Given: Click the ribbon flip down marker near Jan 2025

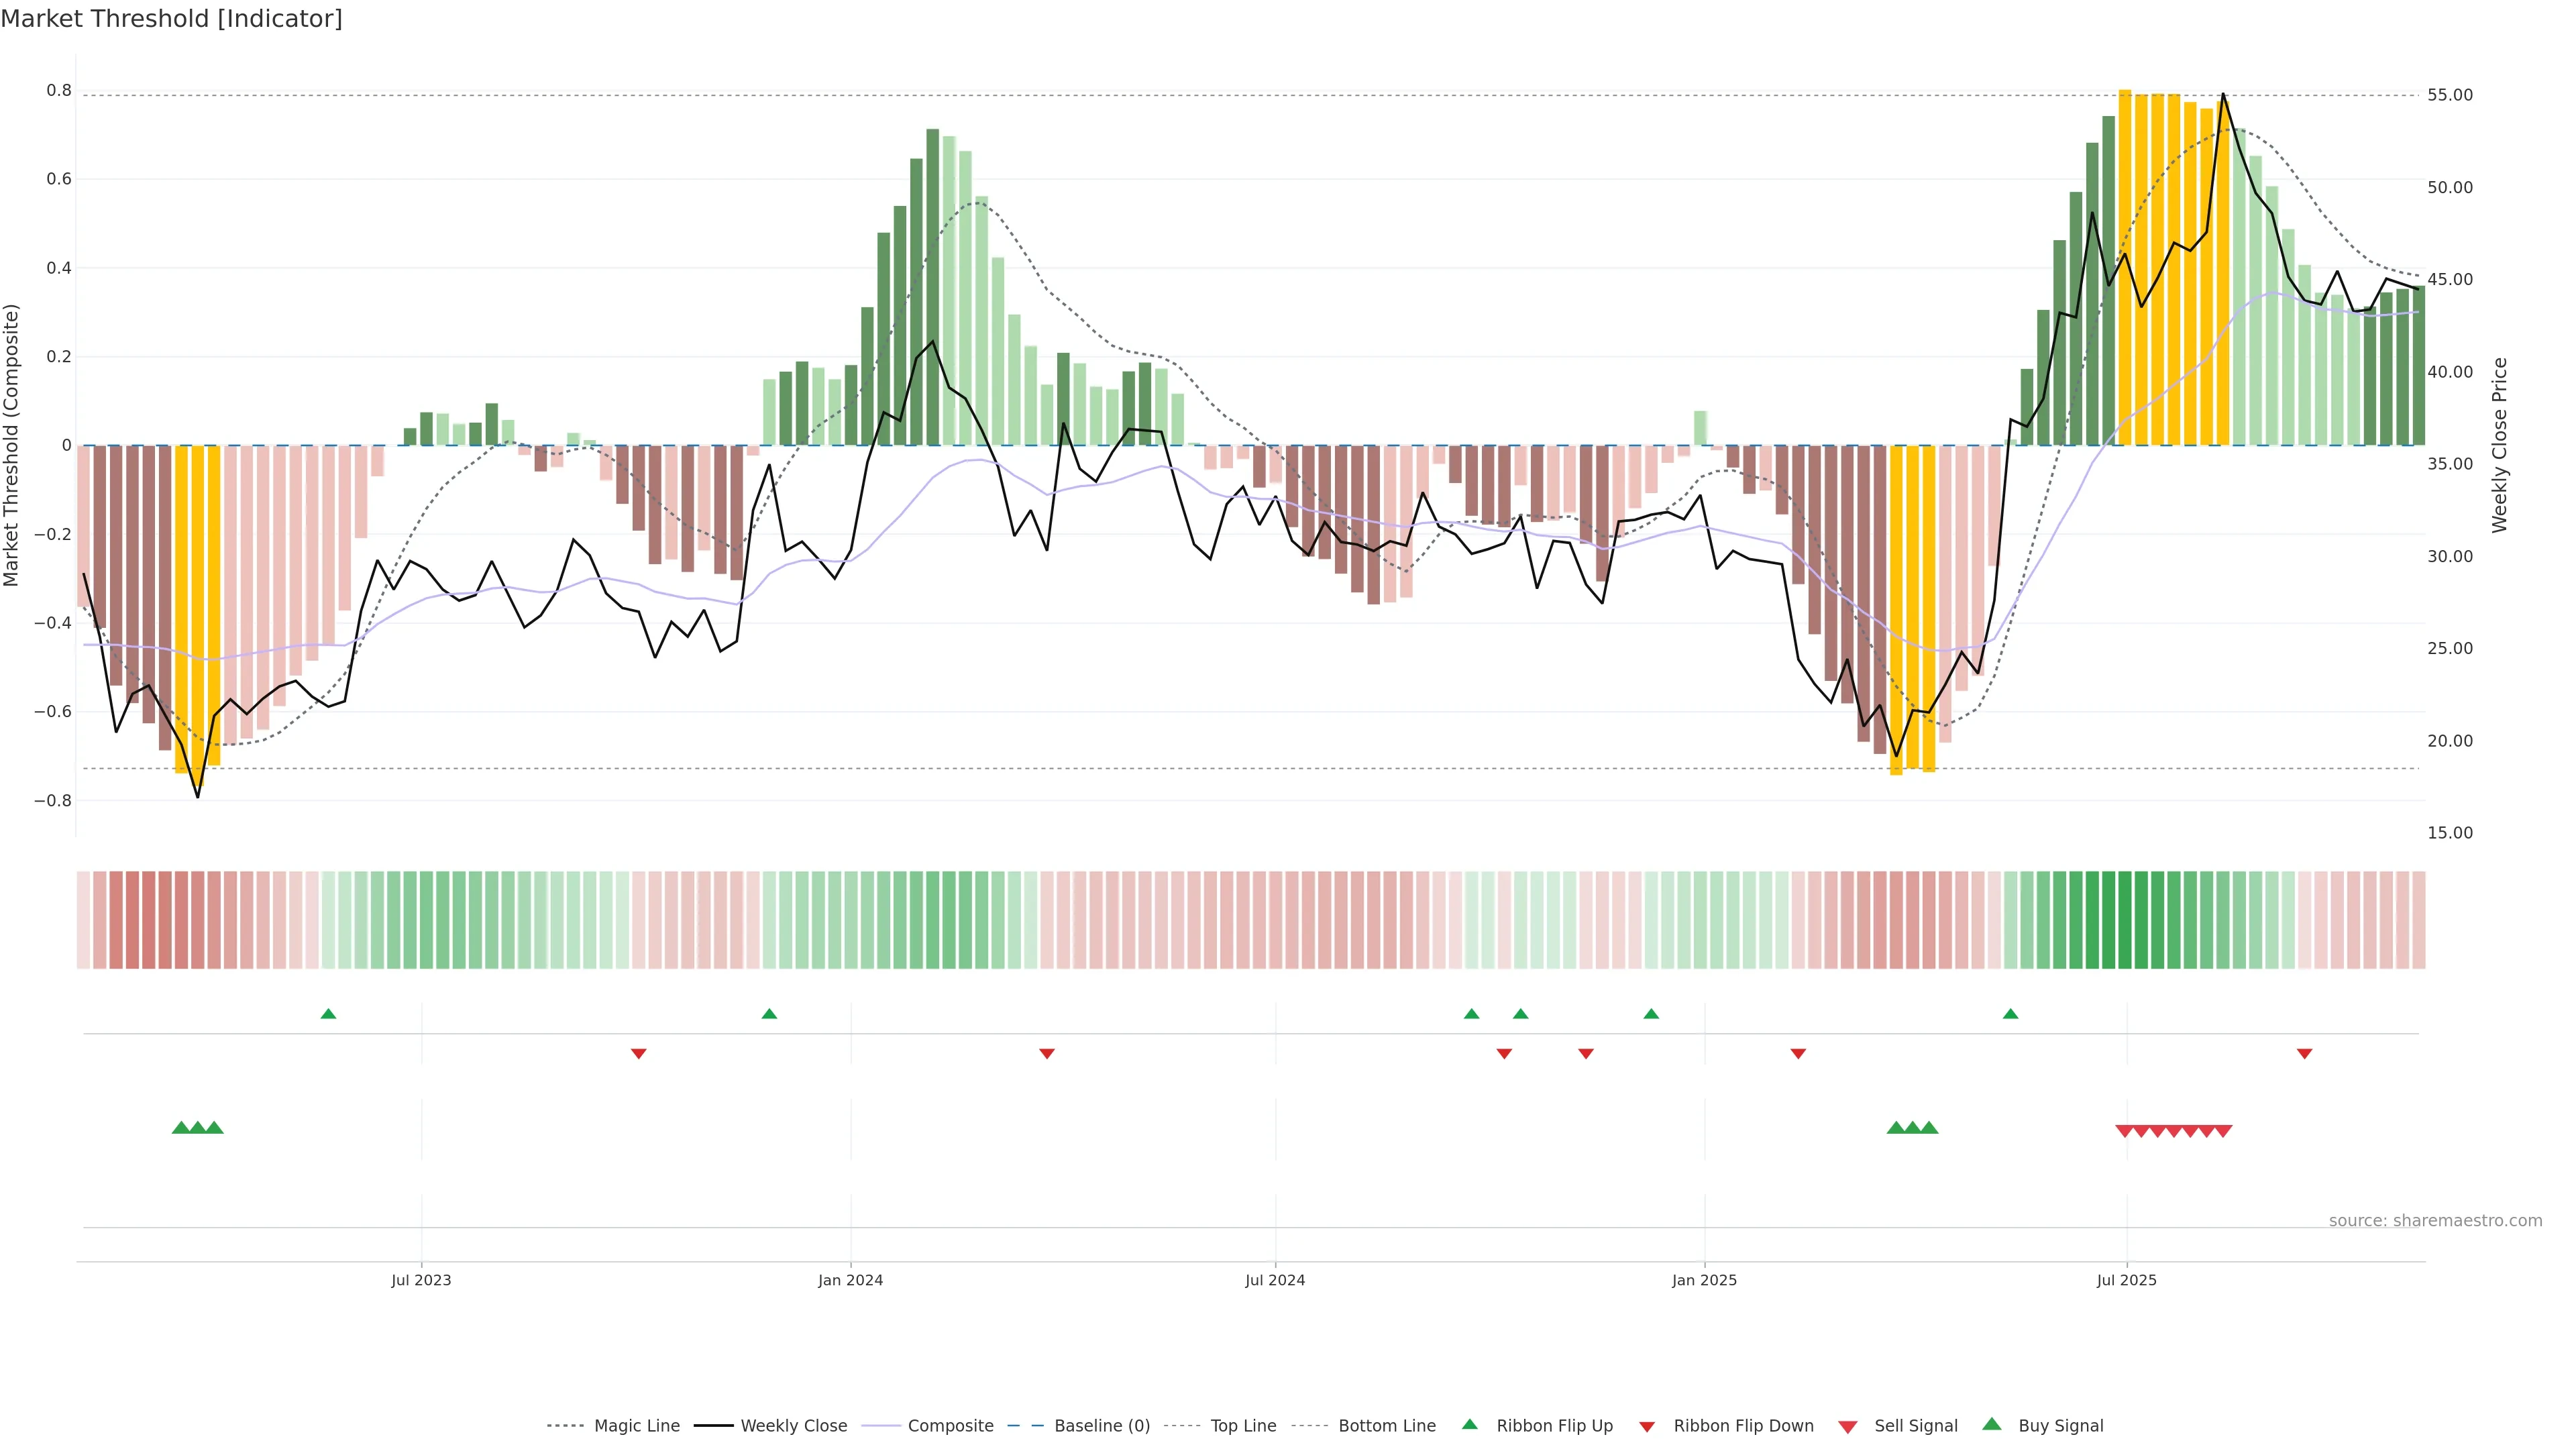Looking at the screenshot, I should point(1798,1054).
